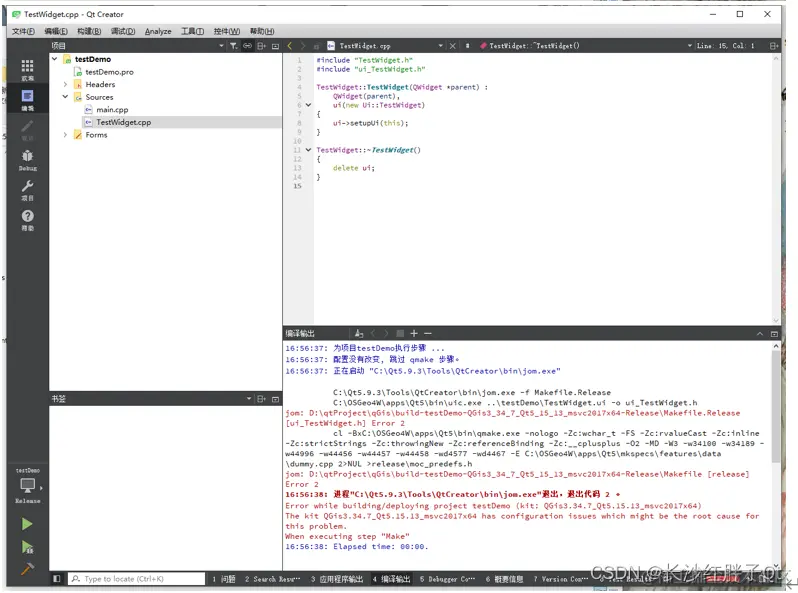The image size is (798, 593).
Task: Go forward in editor navigation history
Action: (303, 46)
